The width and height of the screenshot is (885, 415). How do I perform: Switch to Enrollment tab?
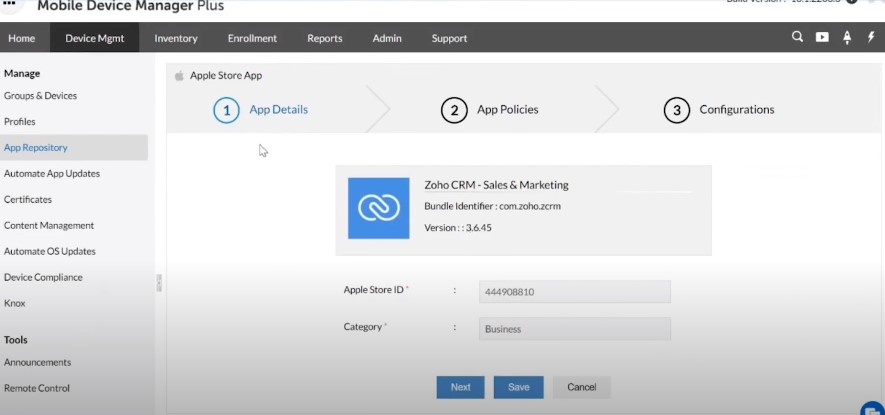point(252,38)
